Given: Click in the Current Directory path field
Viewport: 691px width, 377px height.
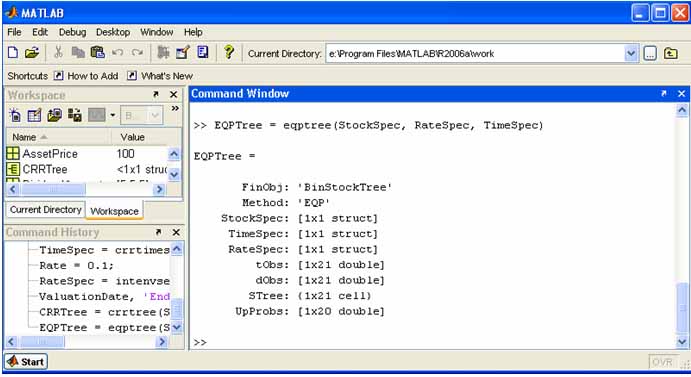Looking at the screenshot, I should 475,54.
